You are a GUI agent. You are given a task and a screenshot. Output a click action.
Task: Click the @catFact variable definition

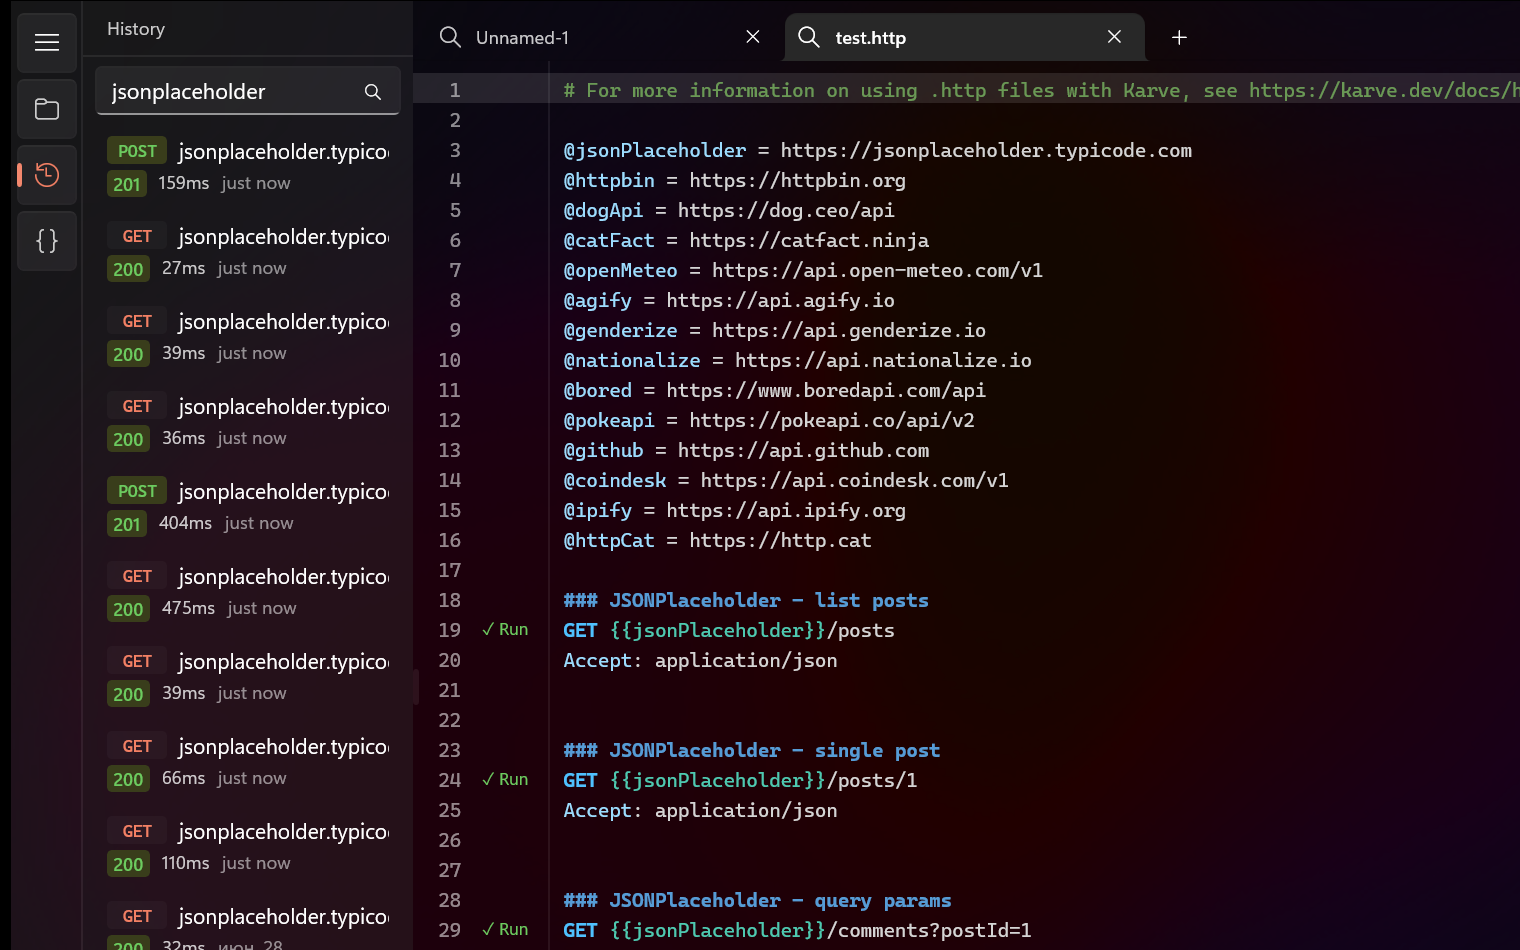pos(609,240)
